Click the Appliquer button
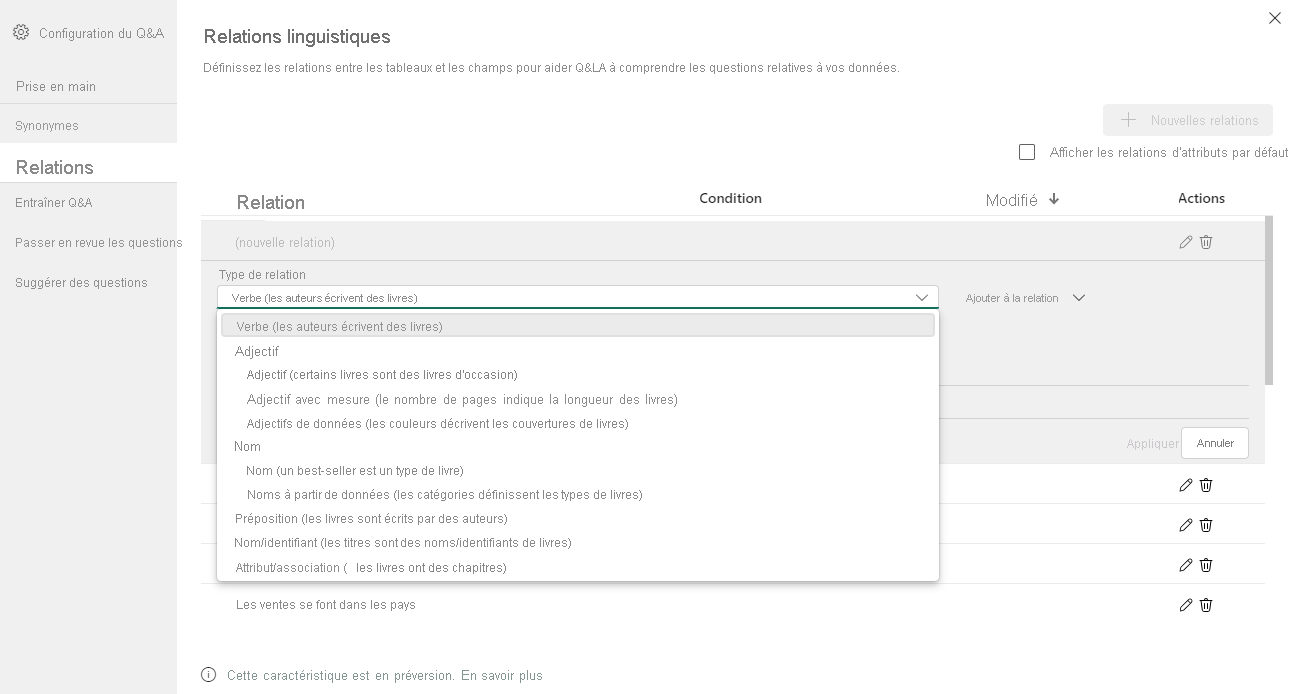 coord(1152,444)
